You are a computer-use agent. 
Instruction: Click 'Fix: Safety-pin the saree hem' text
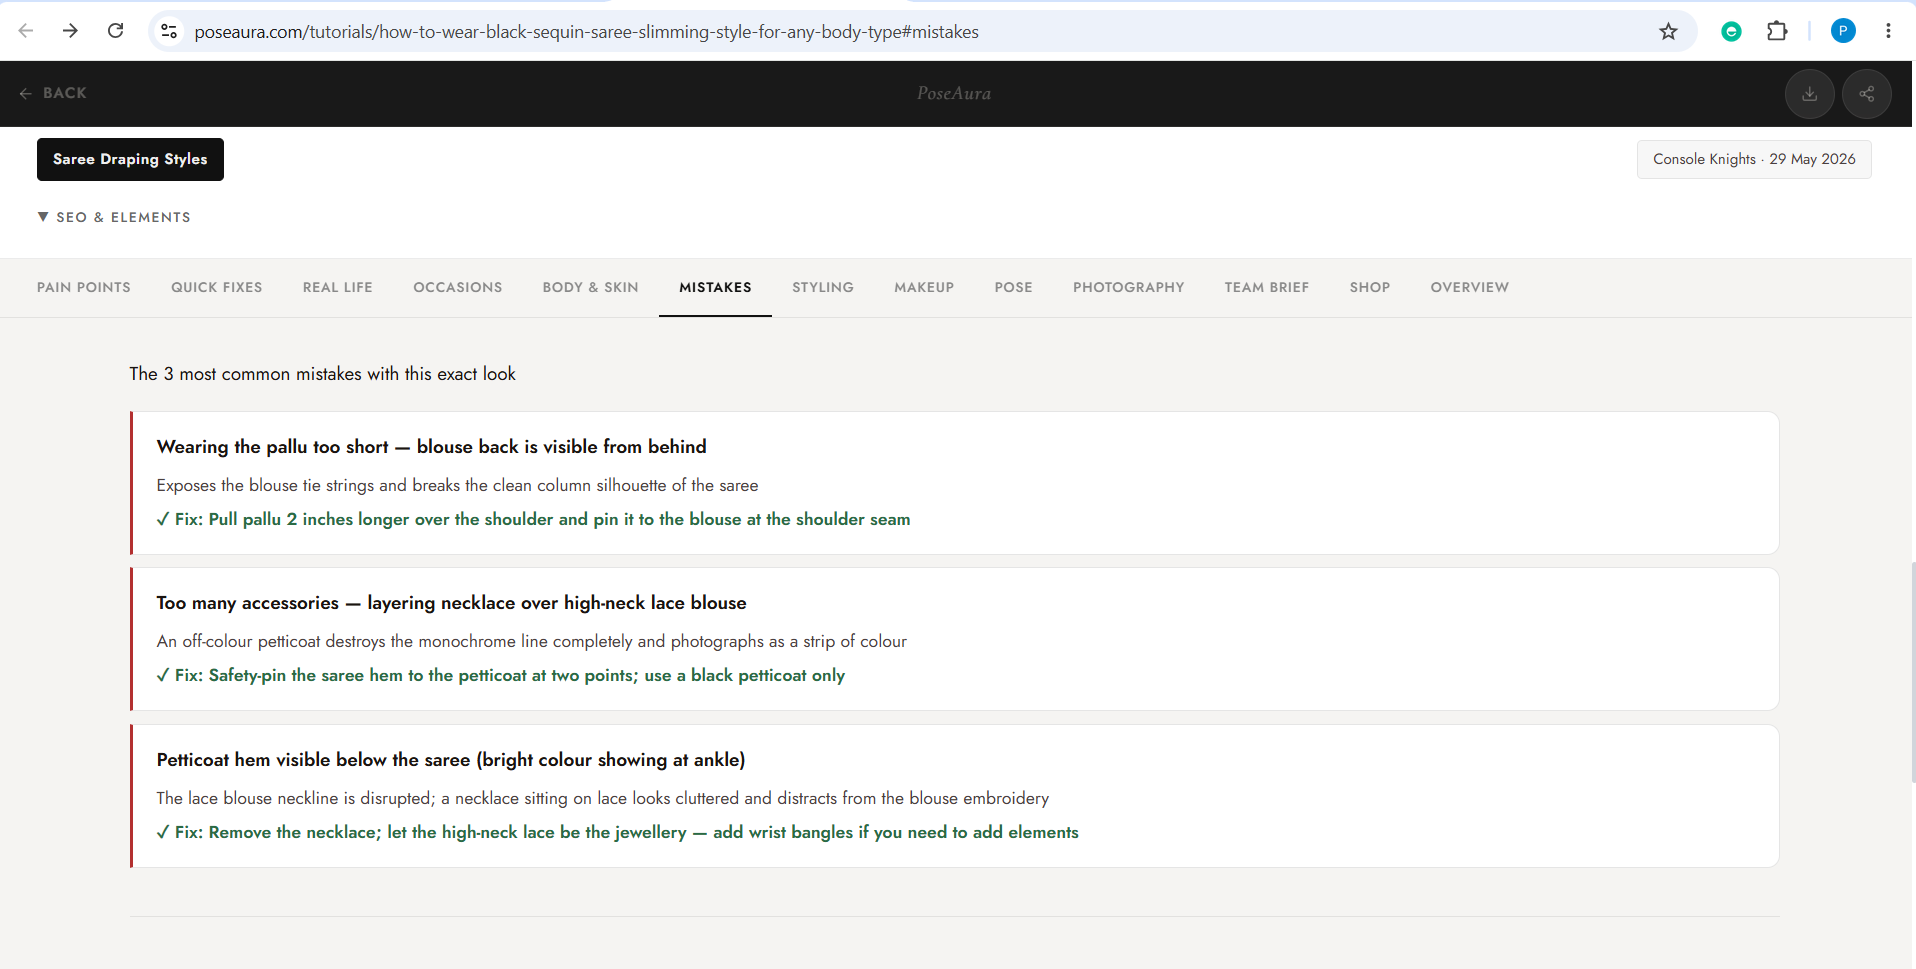500,675
